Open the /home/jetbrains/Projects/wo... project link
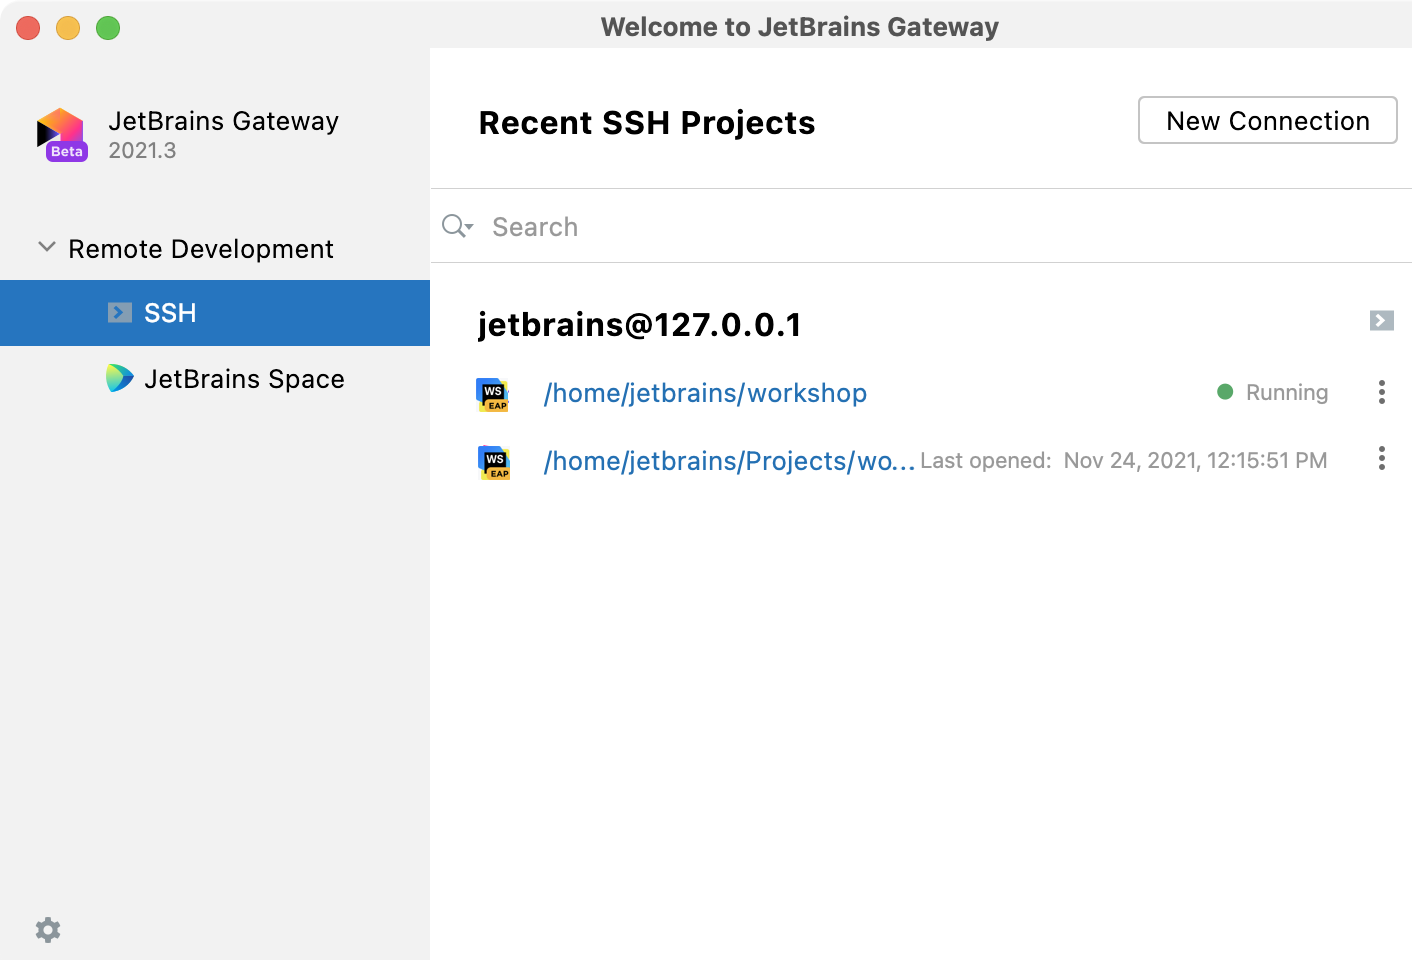 click(x=729, y=461)
